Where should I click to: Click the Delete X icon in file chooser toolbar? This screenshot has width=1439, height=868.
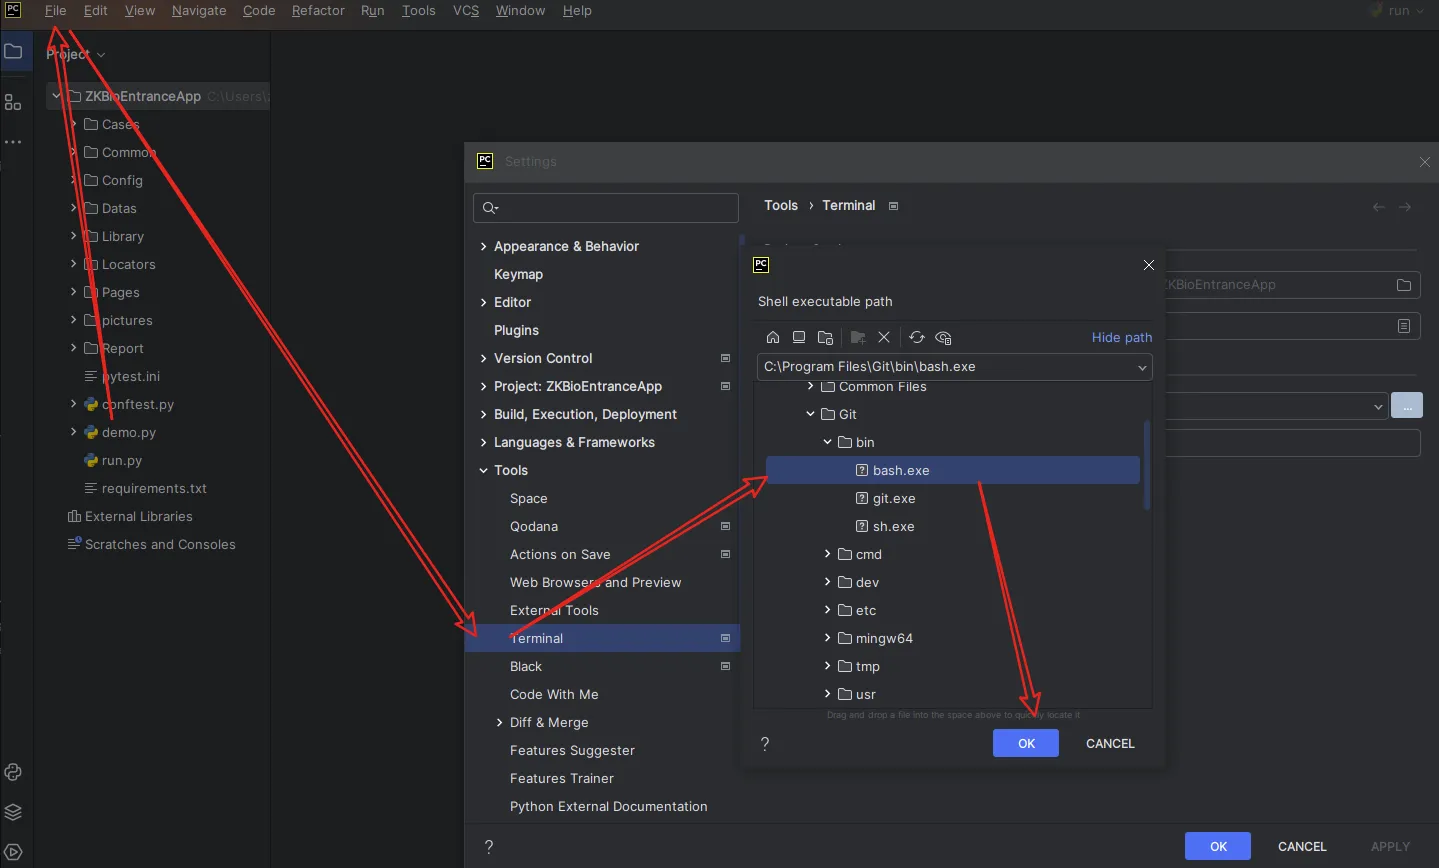(884, 337)
